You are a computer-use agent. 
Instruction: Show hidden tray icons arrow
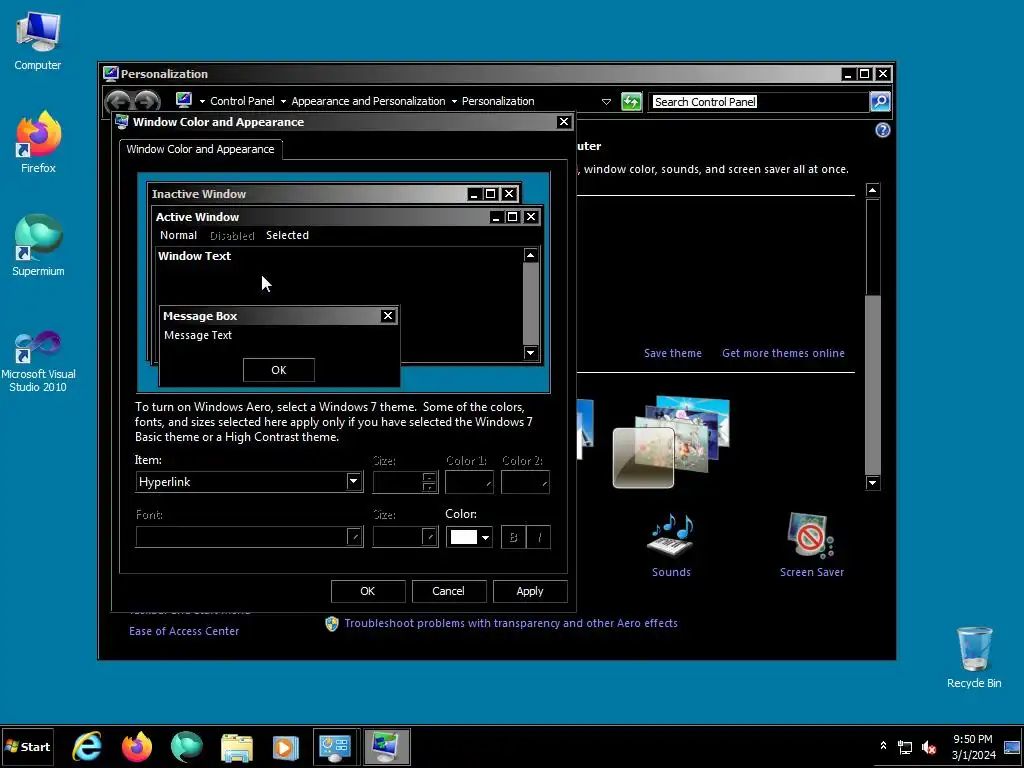tap(883, 746)
